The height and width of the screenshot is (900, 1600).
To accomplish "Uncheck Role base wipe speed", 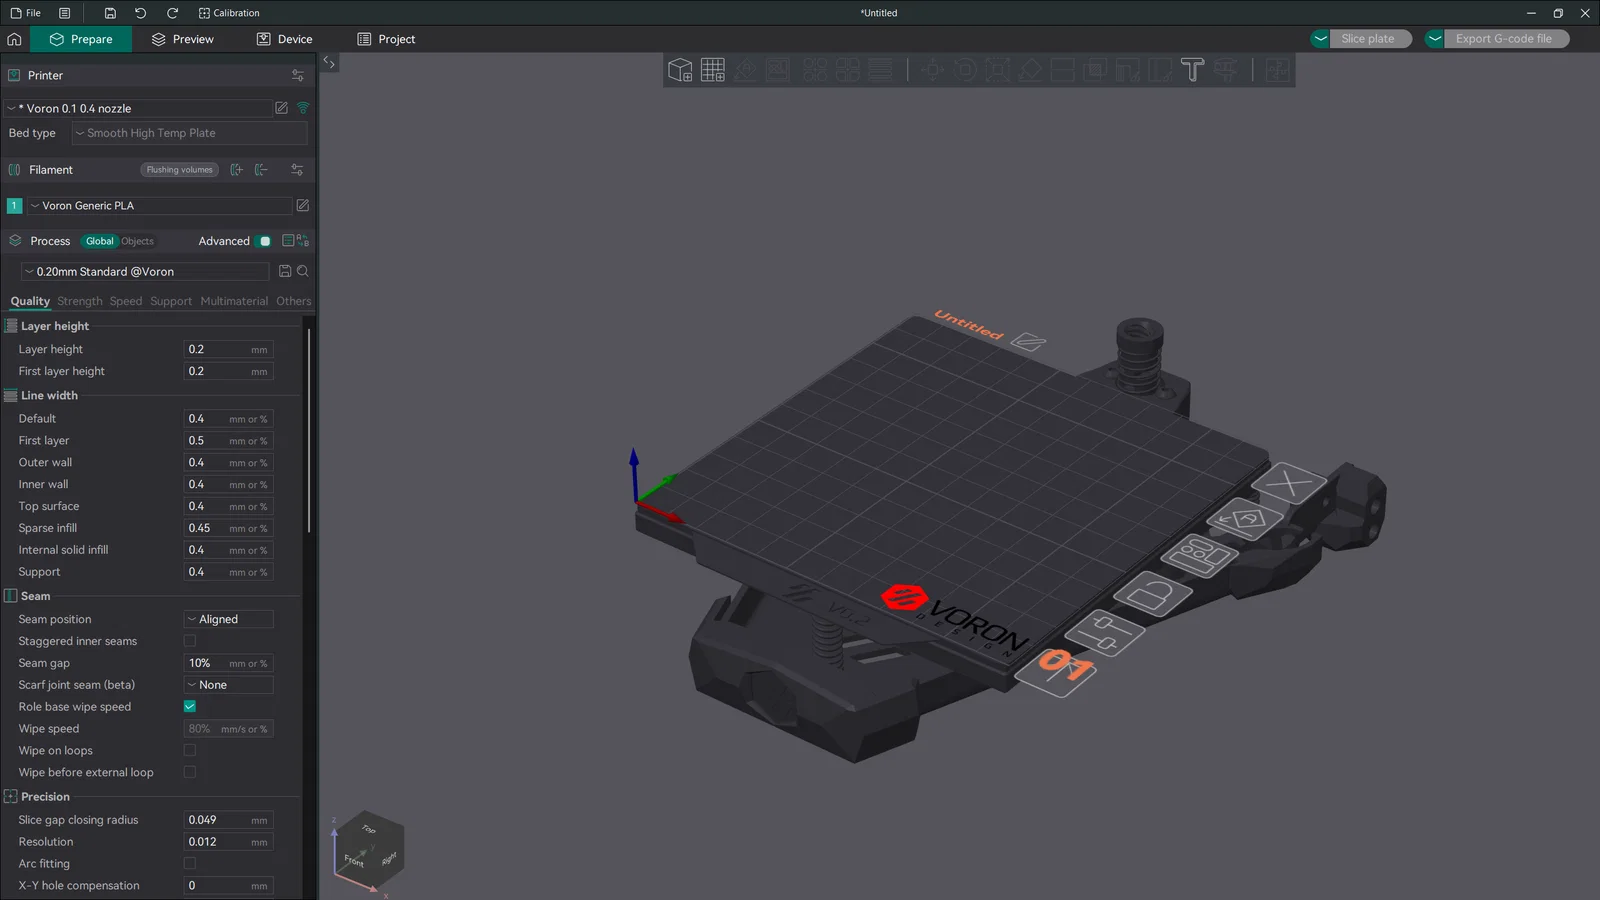I will coord(190,706).
